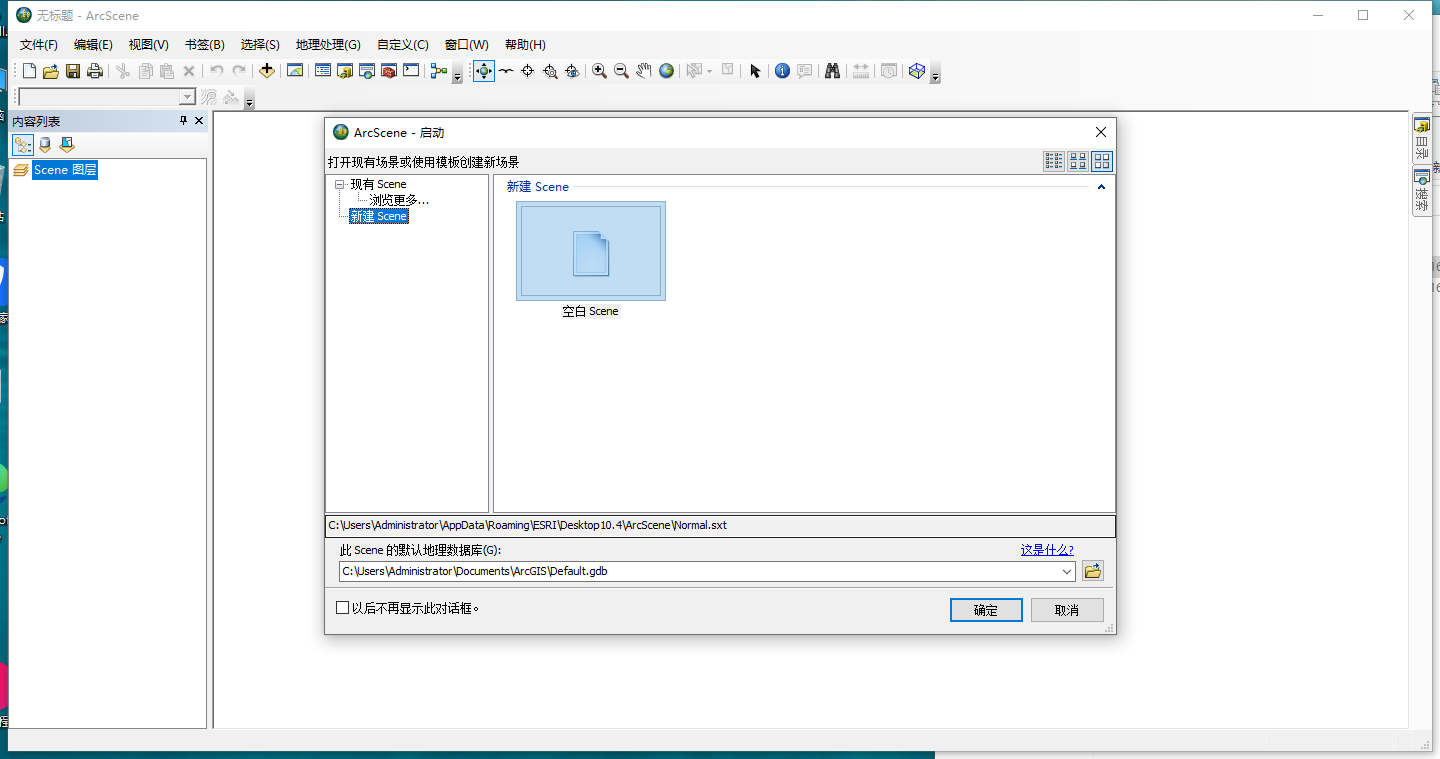Select the Identify info tool
The width and height of the screenshot is (1440, 759).
(x=782, y=71)
